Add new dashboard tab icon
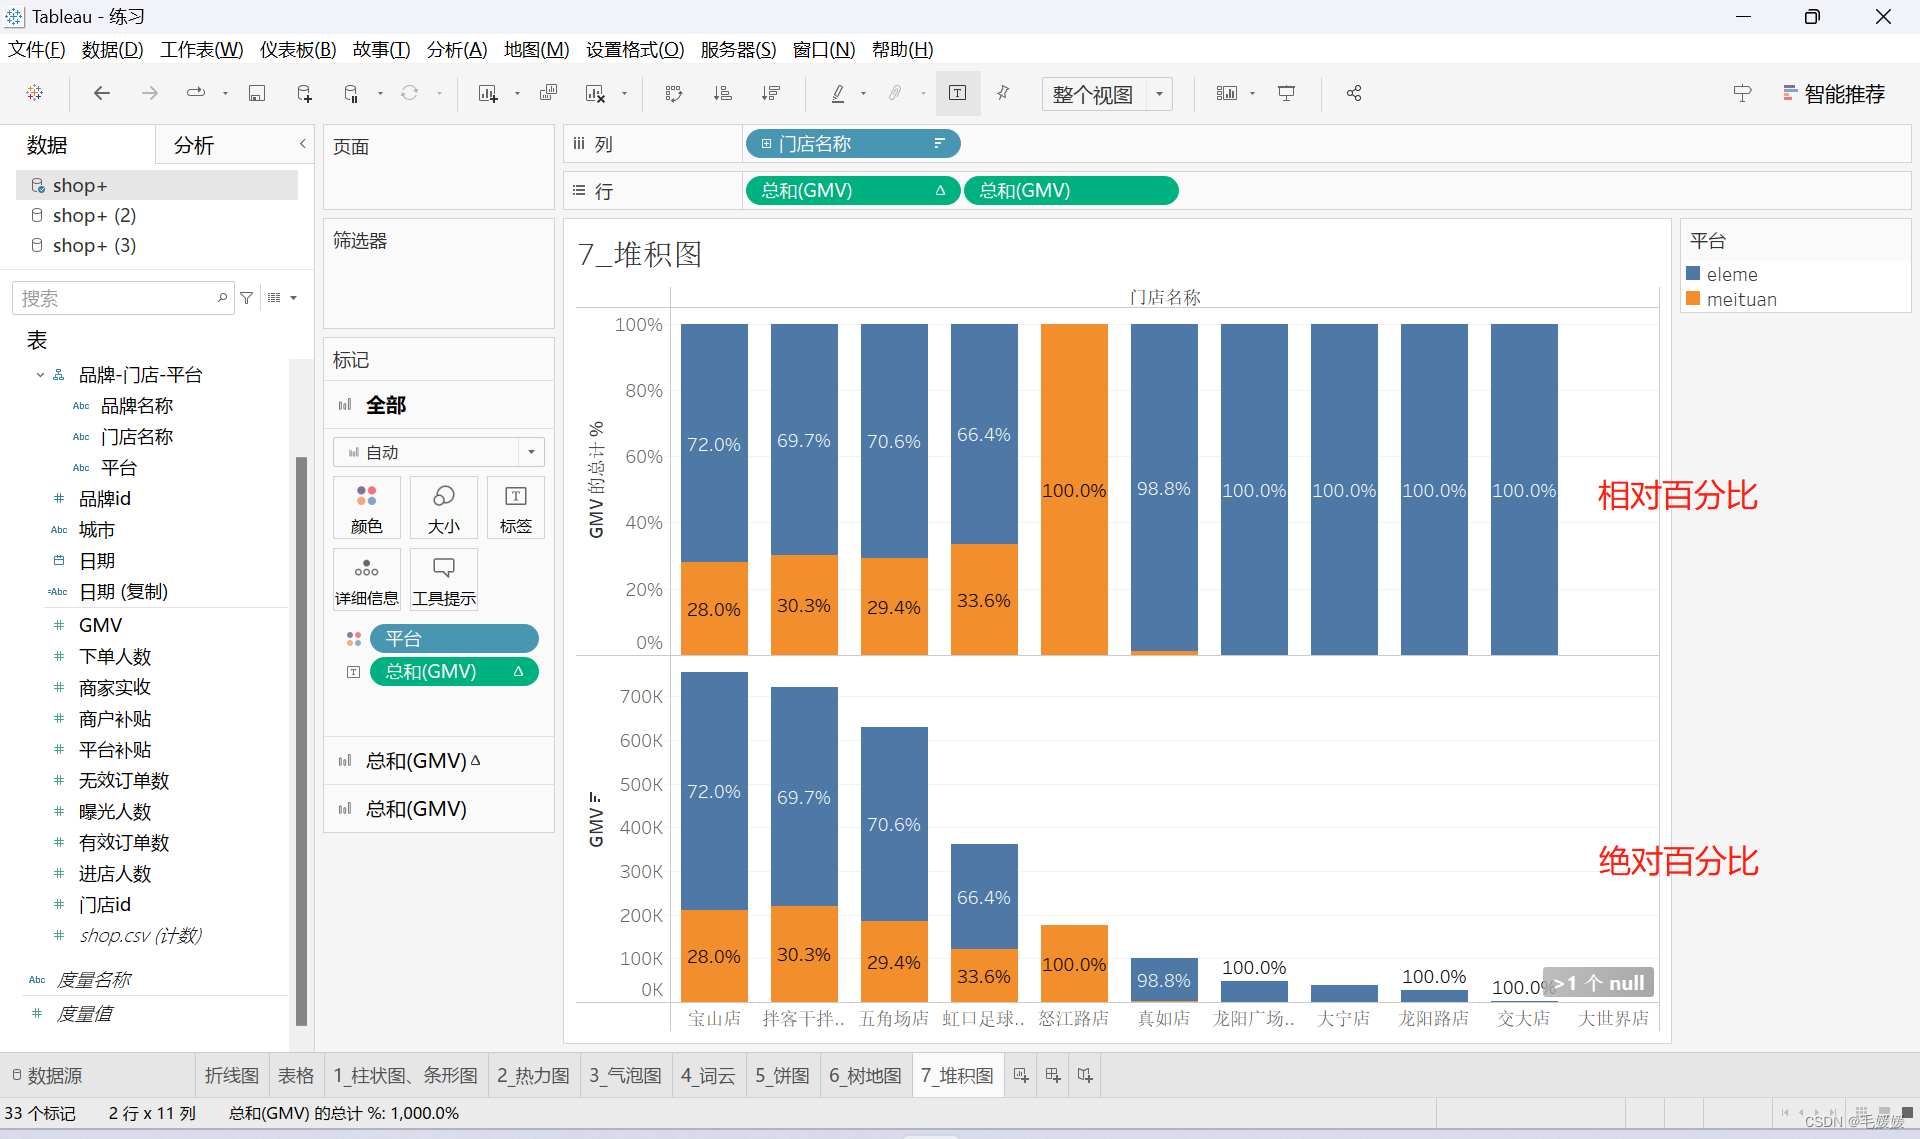The image size is (1920, 1139). pos(1053,1075)
